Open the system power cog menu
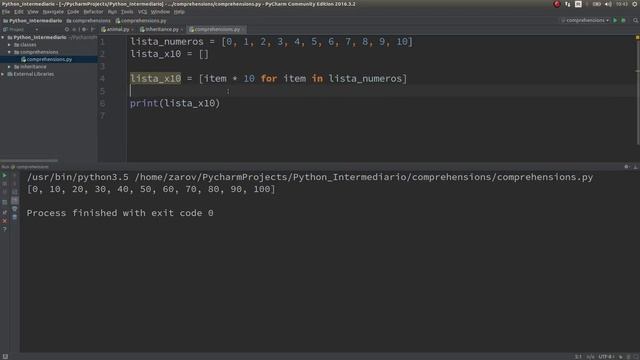This screenshot has height=360, width=640. coord(635,4)
